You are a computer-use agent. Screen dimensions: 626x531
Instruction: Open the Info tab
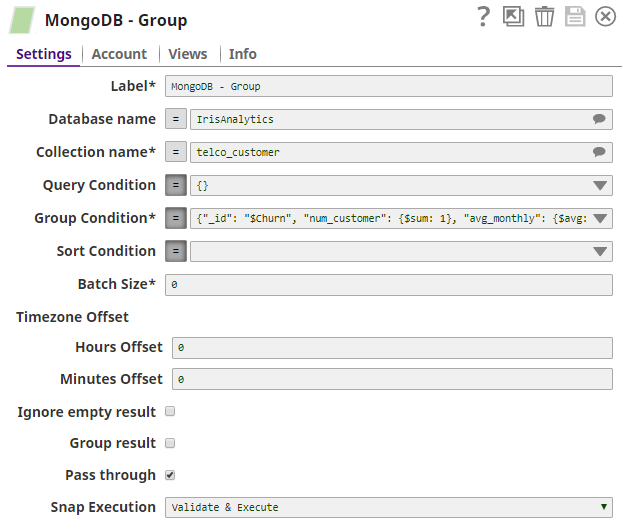242,54
